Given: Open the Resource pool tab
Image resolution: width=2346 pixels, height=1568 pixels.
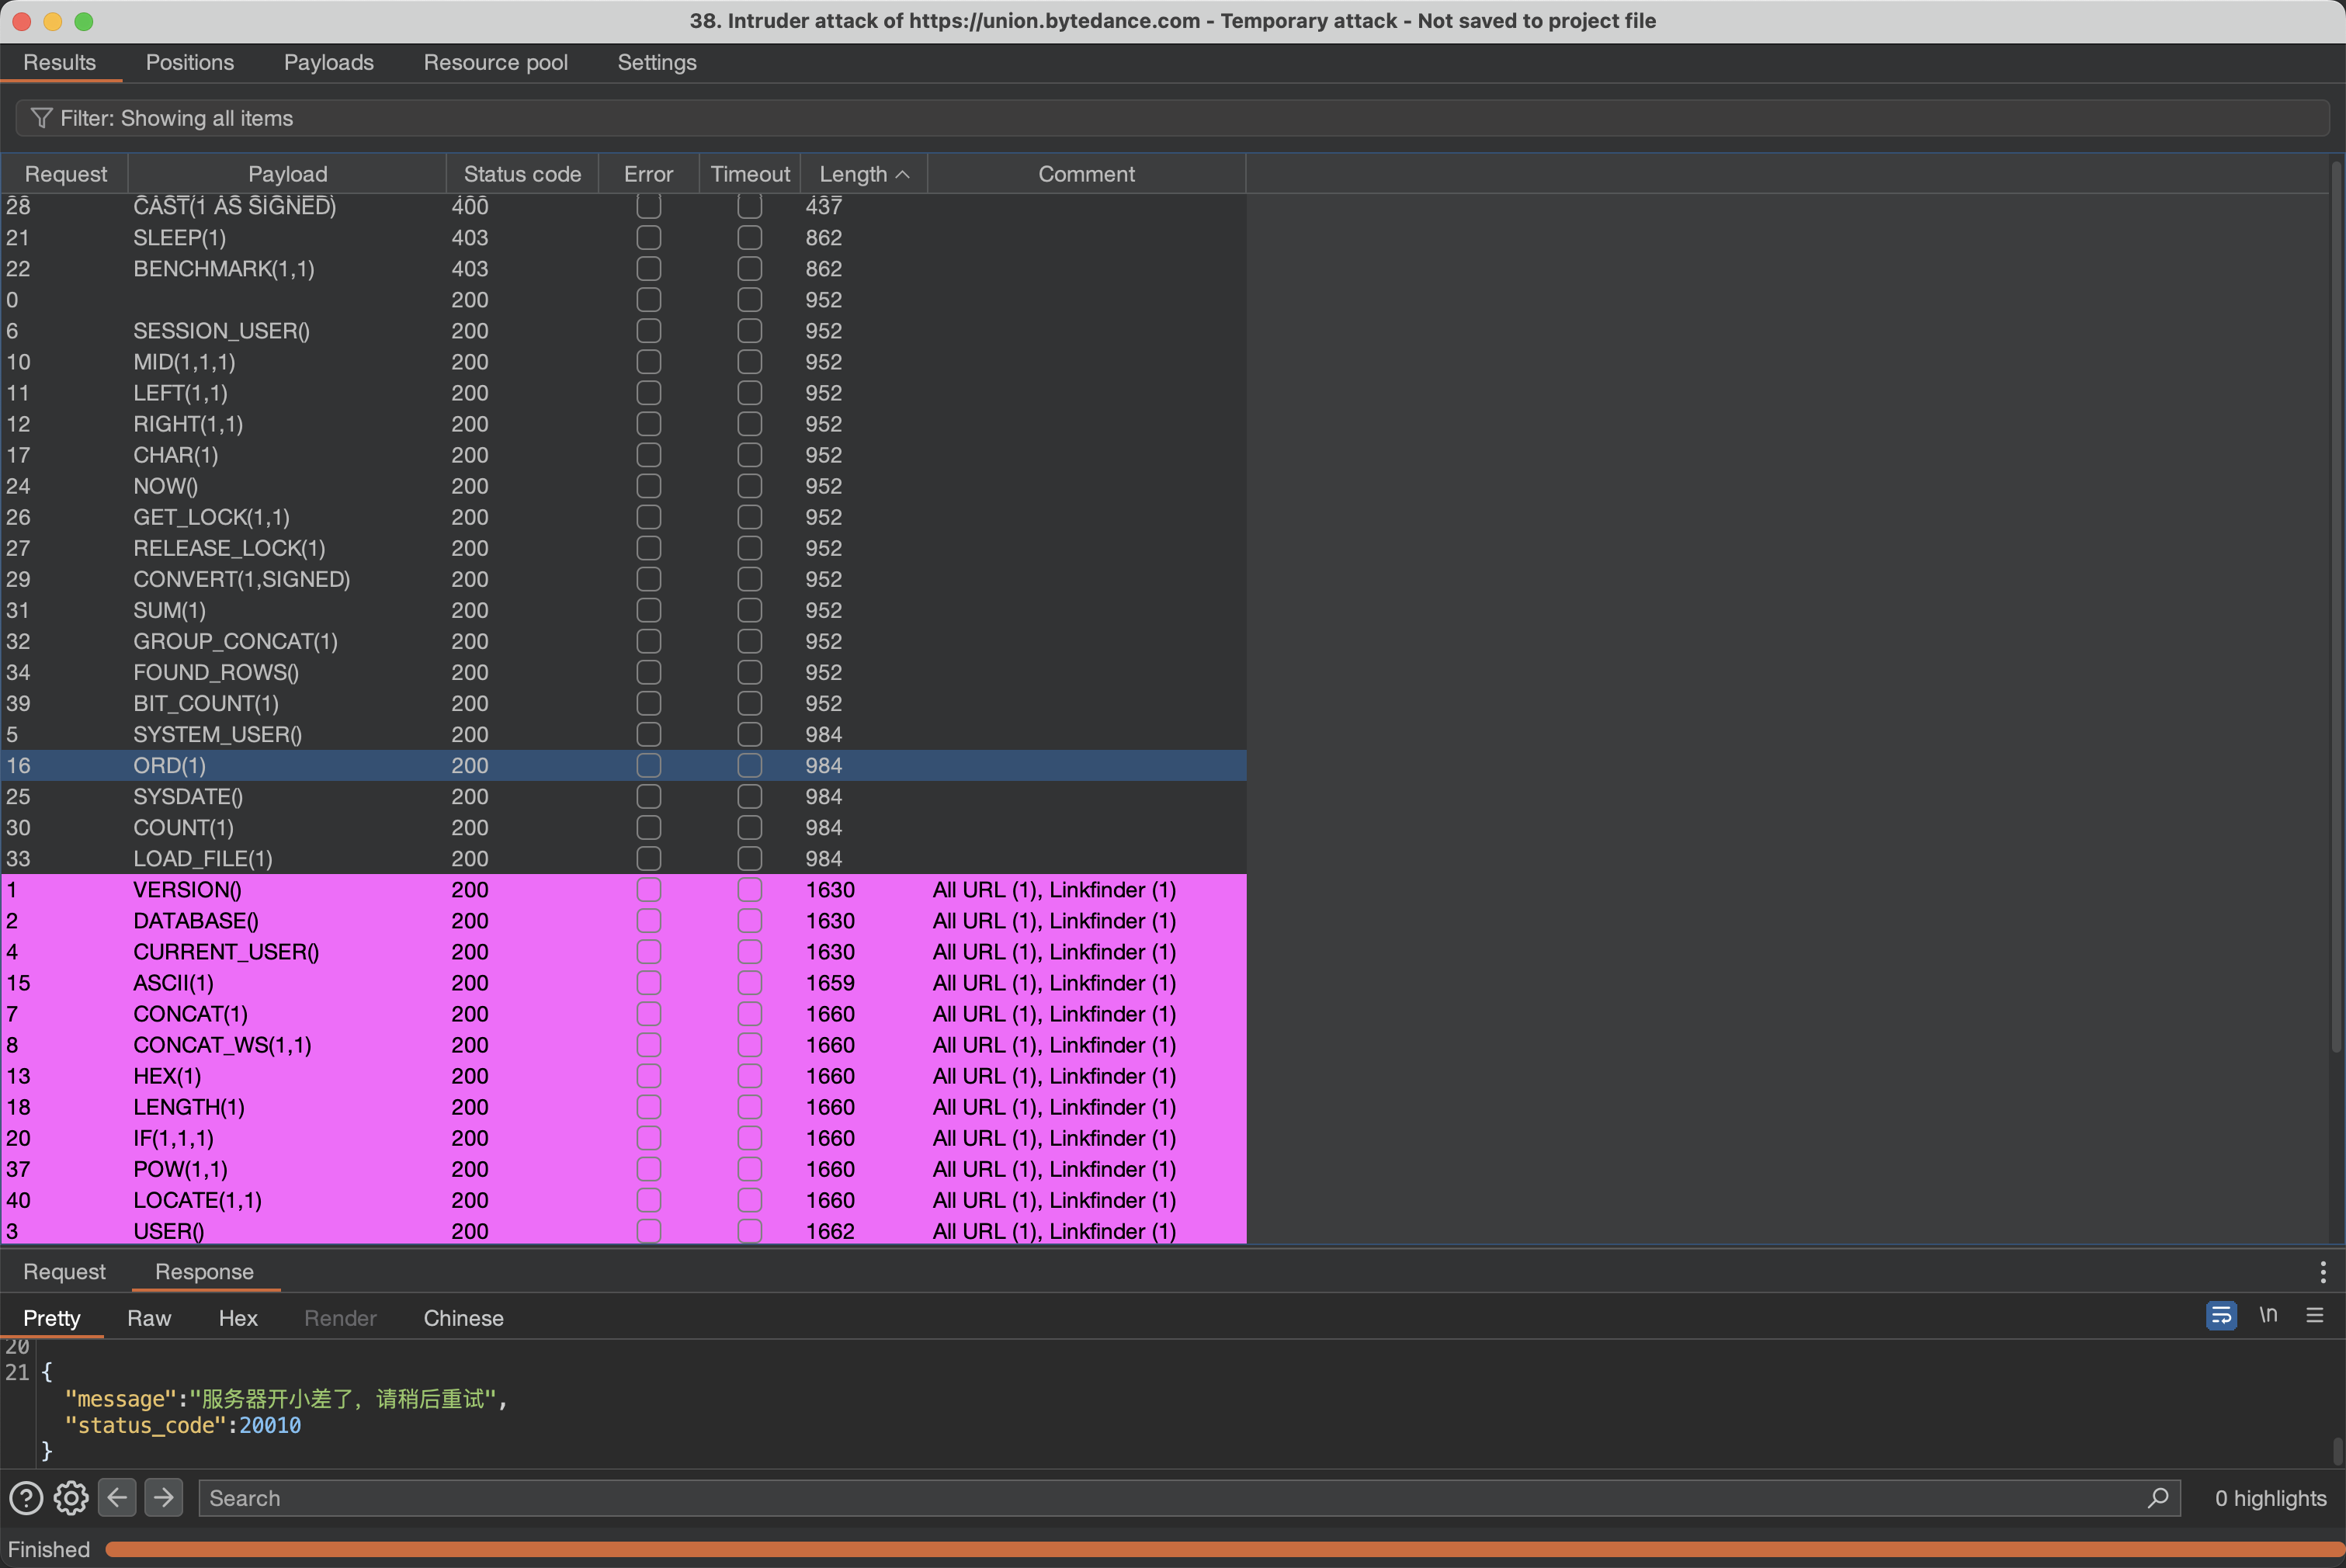Looking at the screenshot, I should [496, 62].
